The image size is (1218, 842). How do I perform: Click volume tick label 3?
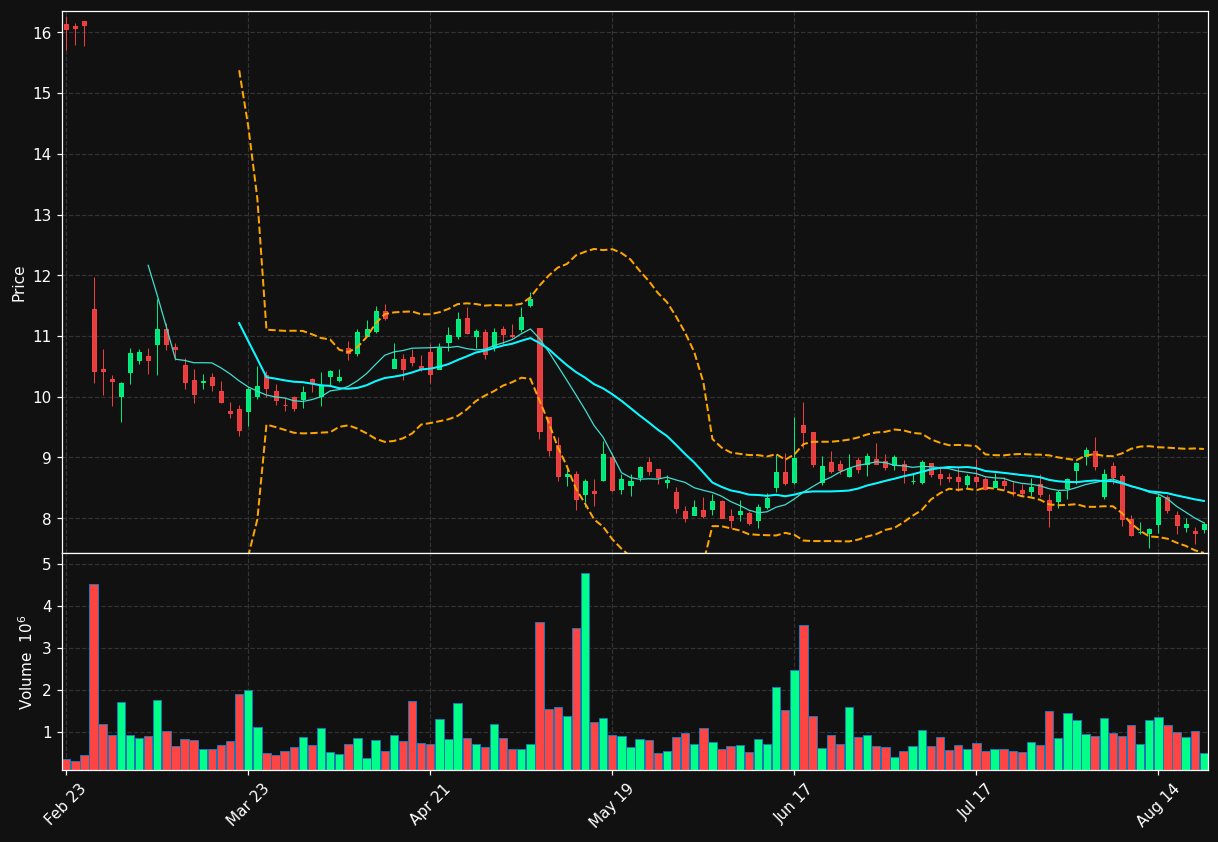(x=47, y=648)
